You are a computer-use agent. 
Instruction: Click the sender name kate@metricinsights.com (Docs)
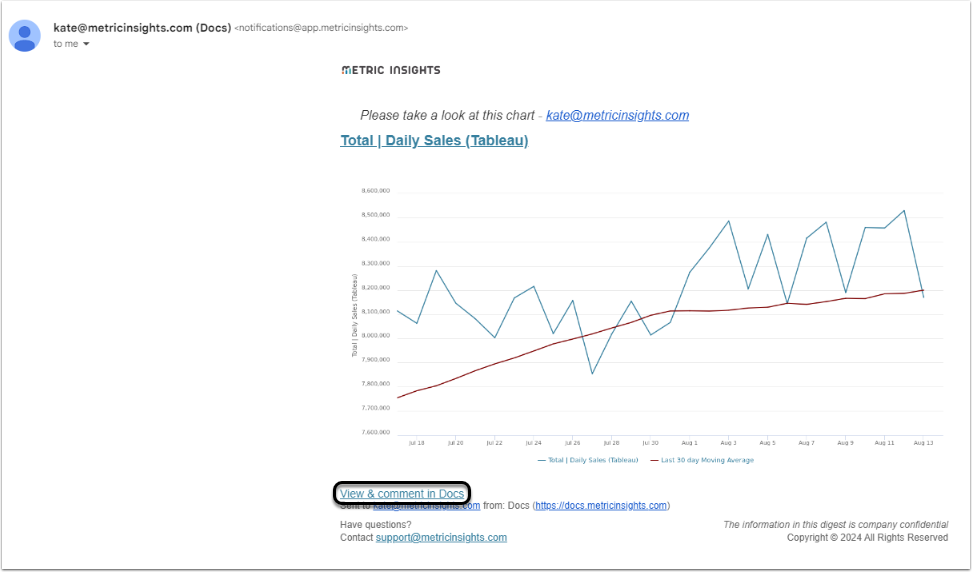point(141,27)
